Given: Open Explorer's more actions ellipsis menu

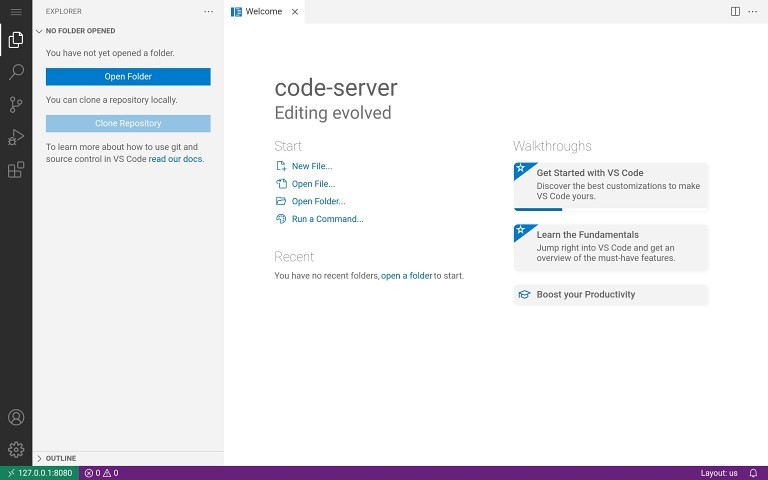Looking at the screenshot, I should [208, 11].
